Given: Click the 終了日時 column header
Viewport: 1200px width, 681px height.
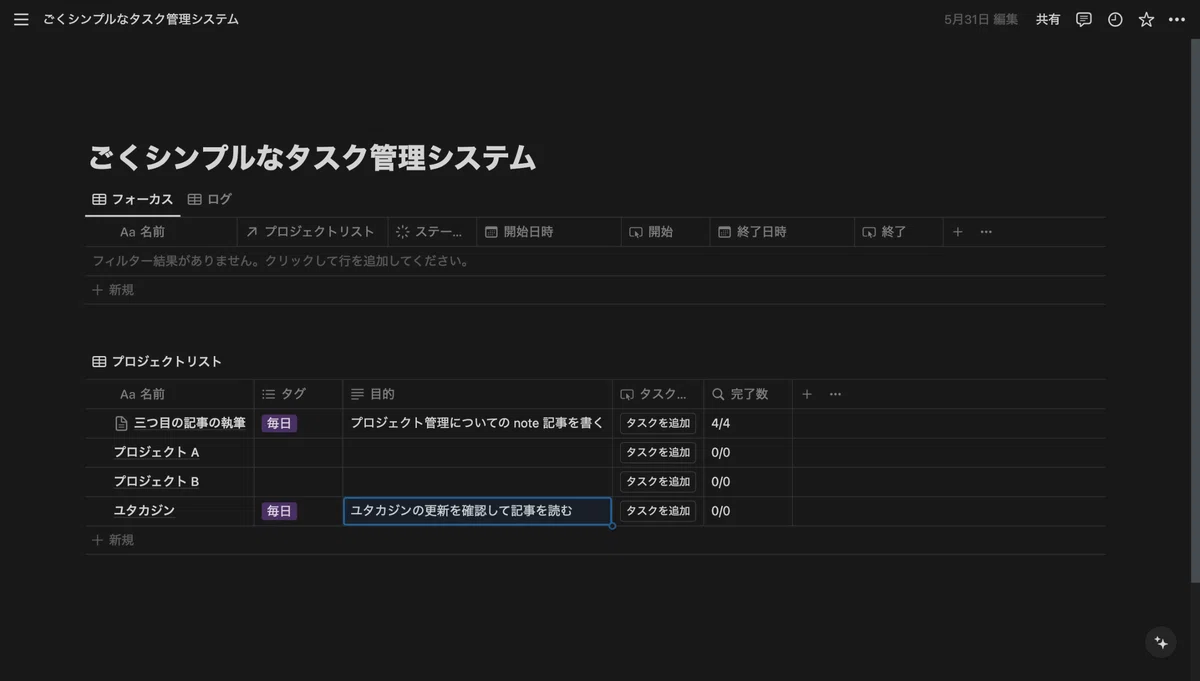Looking at the screenshot, I should tap(782, 232).
